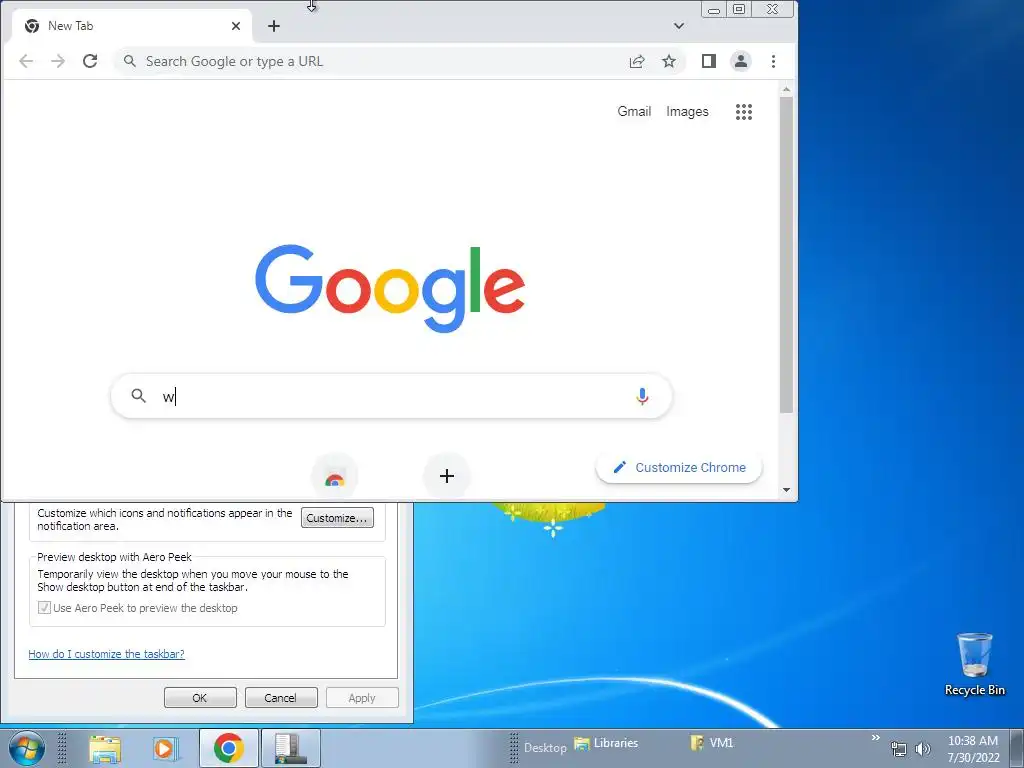Minimize the Chrome window

[x=714, y=9]
